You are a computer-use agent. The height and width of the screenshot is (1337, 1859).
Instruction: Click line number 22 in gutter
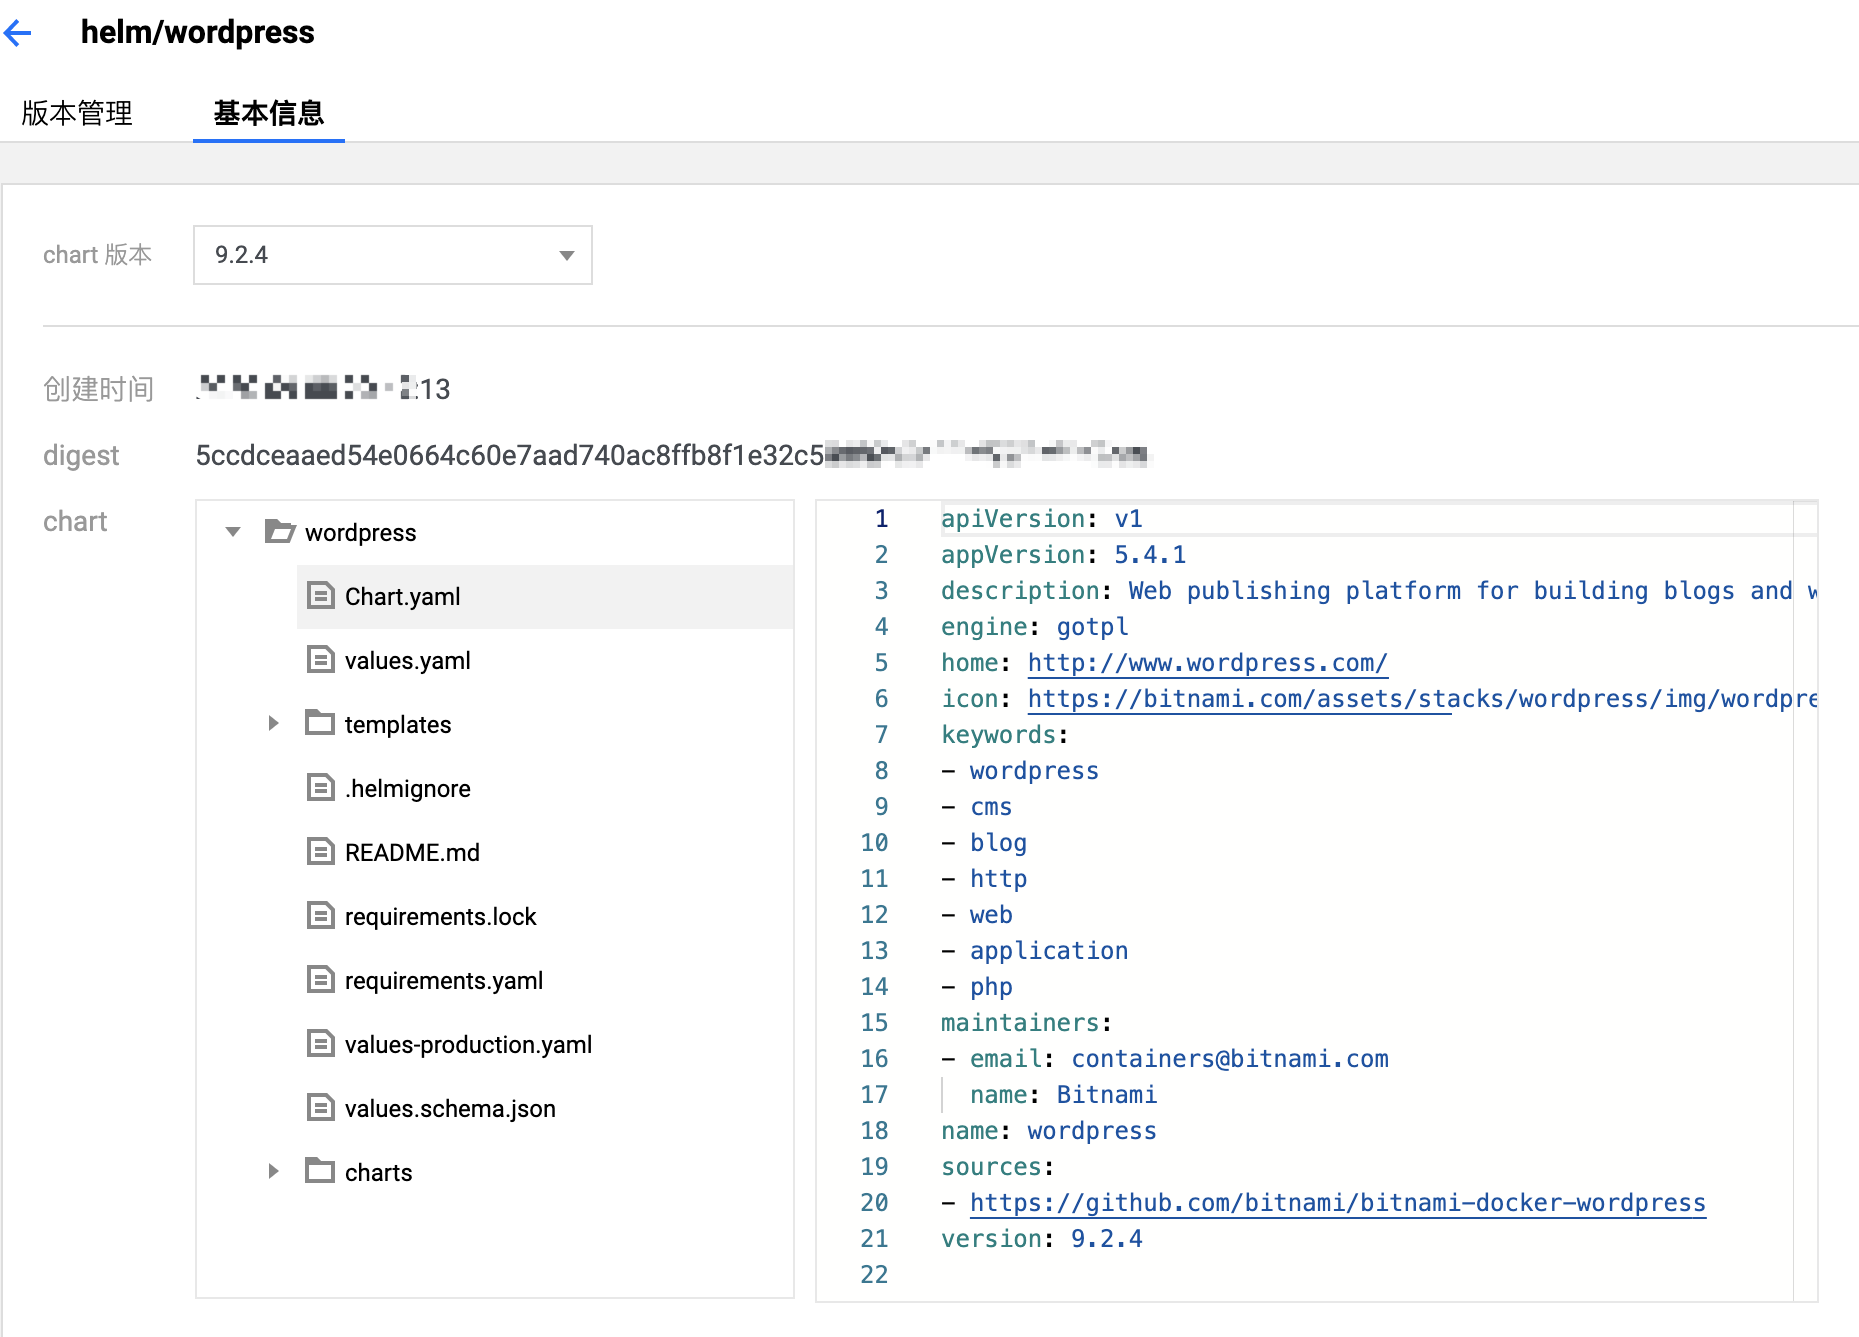tap(874, 1275)
